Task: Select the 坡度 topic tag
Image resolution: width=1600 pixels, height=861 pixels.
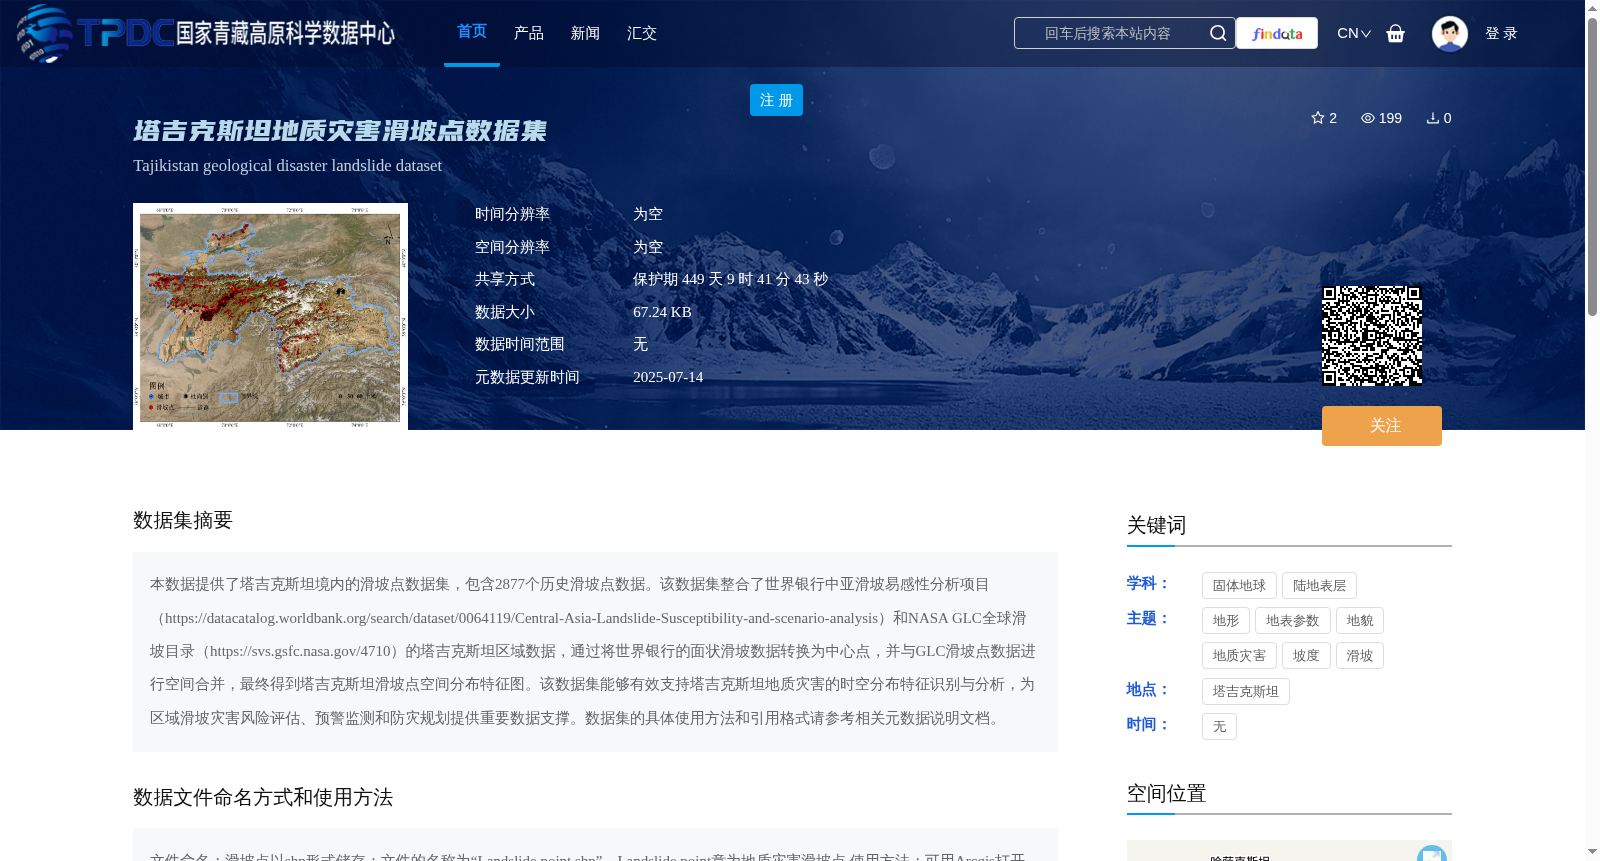Action: click(x=1306, y=656)
